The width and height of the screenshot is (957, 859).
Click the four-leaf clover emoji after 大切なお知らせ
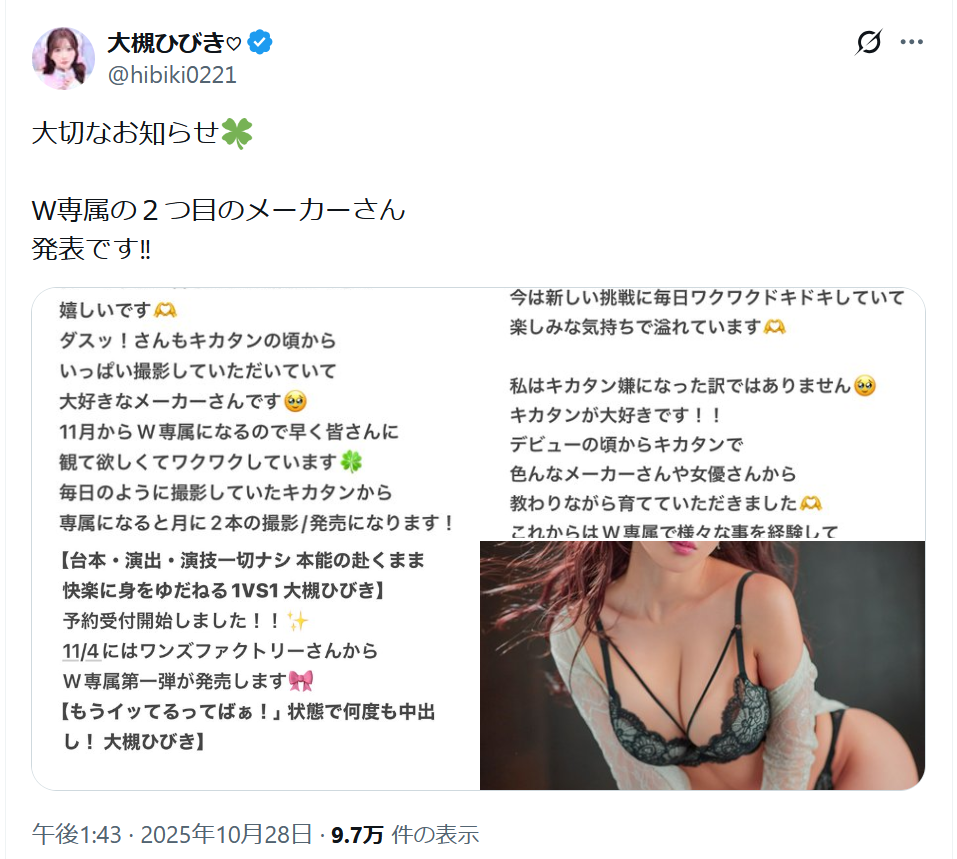(x=236, y=133)
